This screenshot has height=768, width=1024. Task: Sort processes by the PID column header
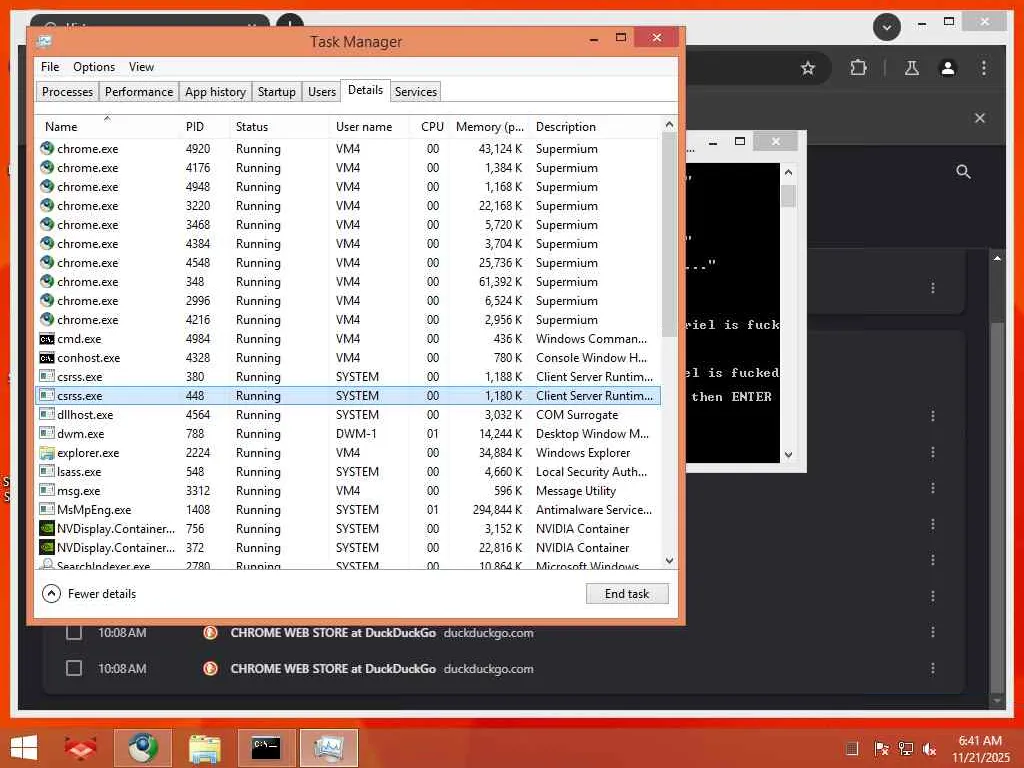(195, 127)
